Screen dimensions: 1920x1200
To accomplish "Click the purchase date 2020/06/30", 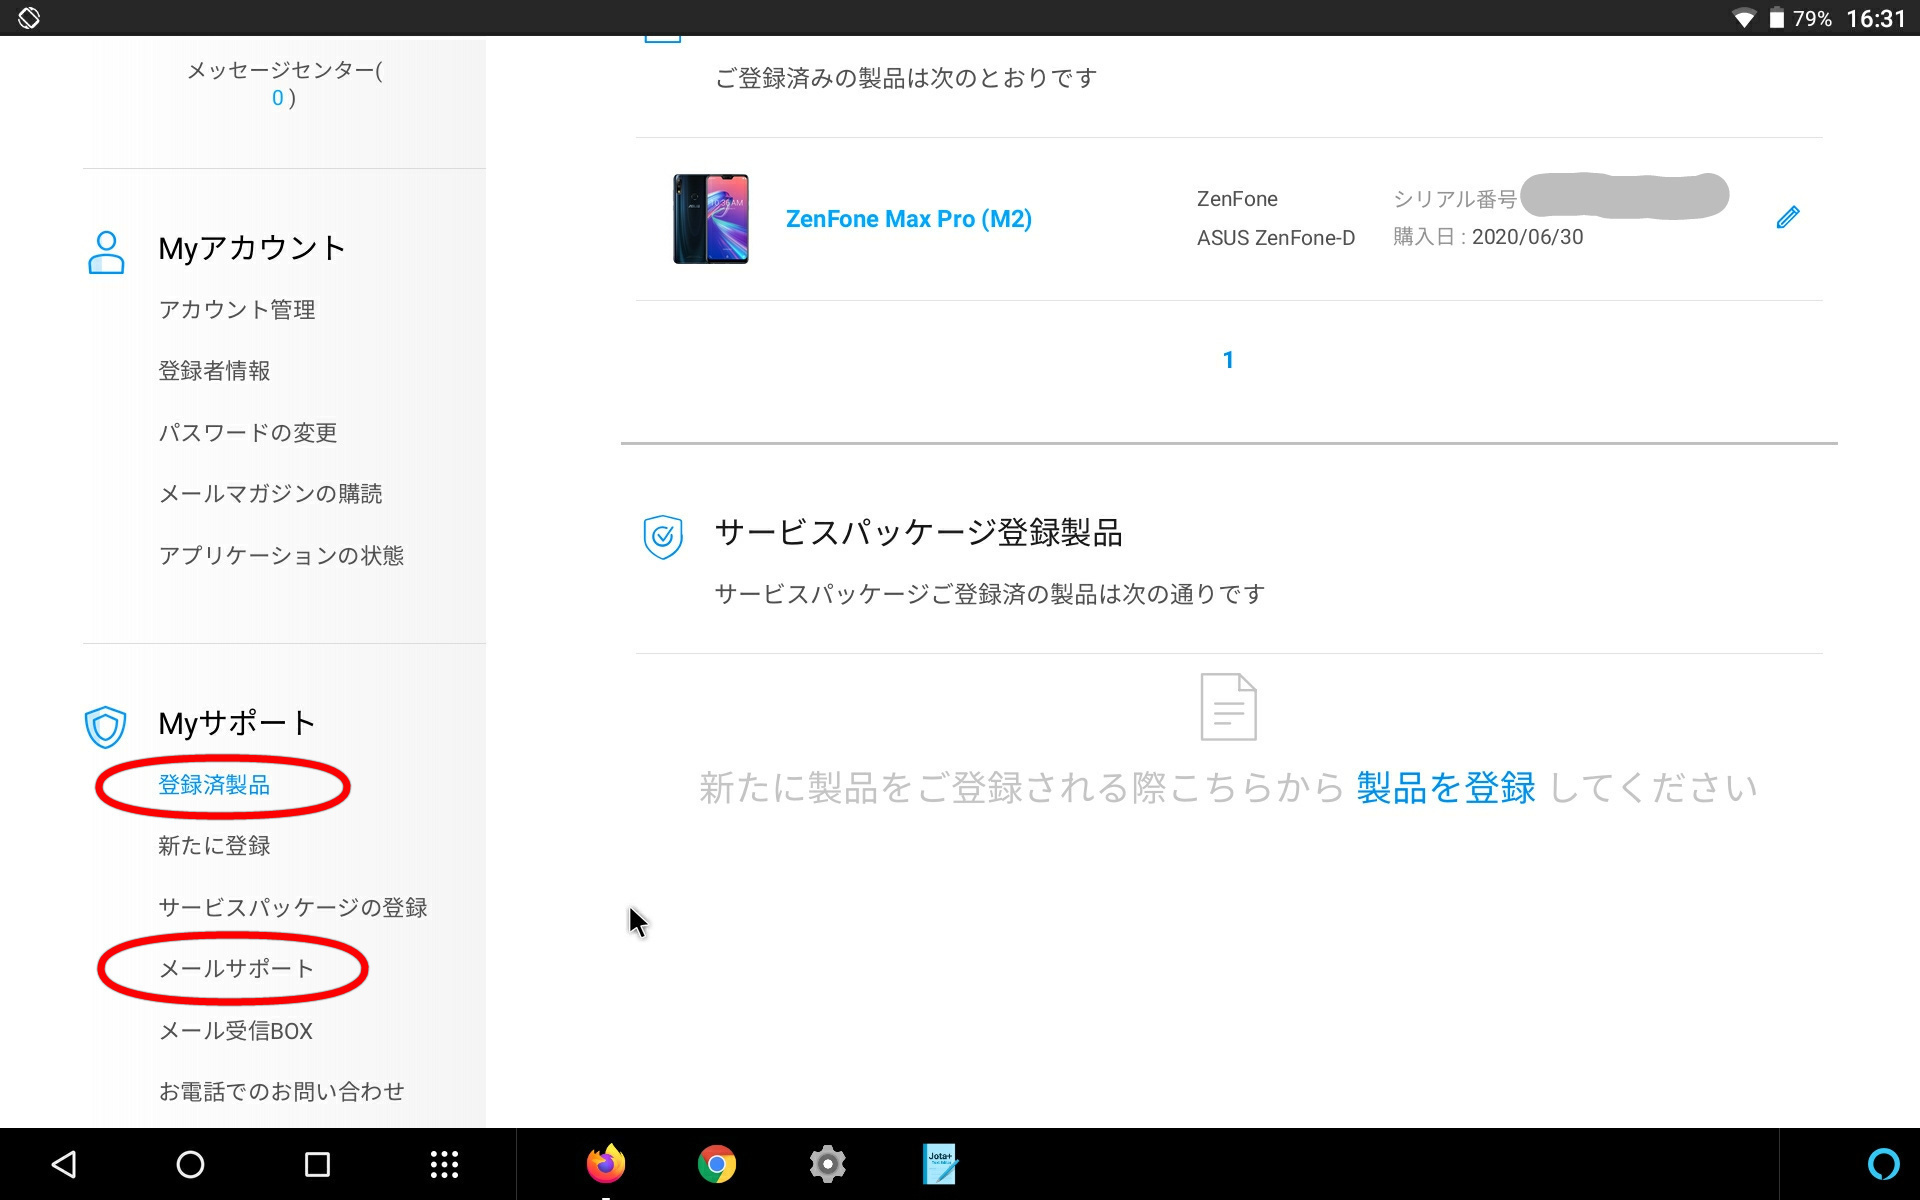I will point(1527,237).
